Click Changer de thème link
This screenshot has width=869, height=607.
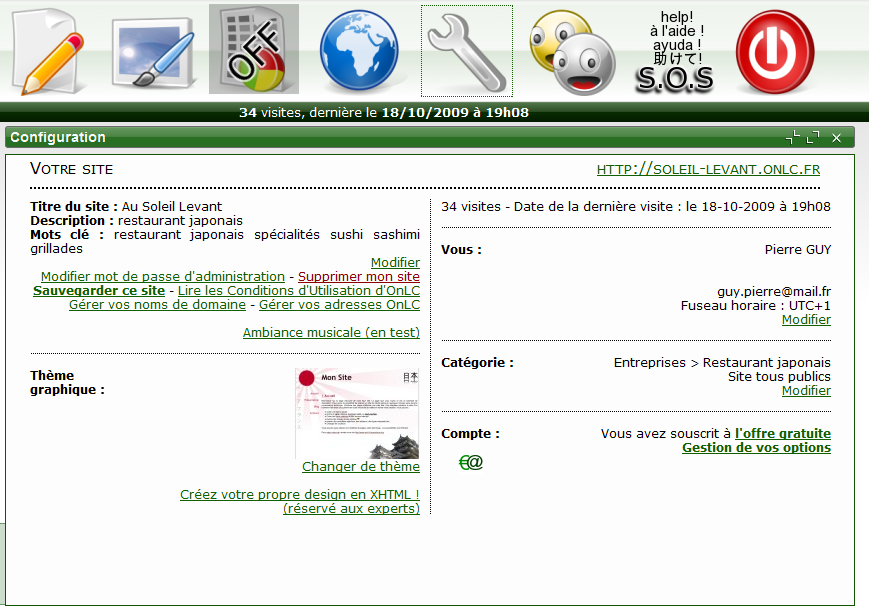click(361, 466)
